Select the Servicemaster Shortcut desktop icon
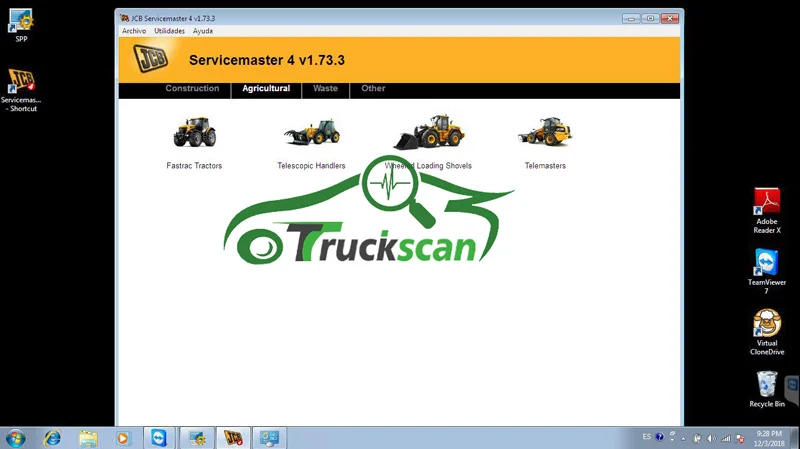This screenshot has width=800, height=449. [x=21, y=90]
